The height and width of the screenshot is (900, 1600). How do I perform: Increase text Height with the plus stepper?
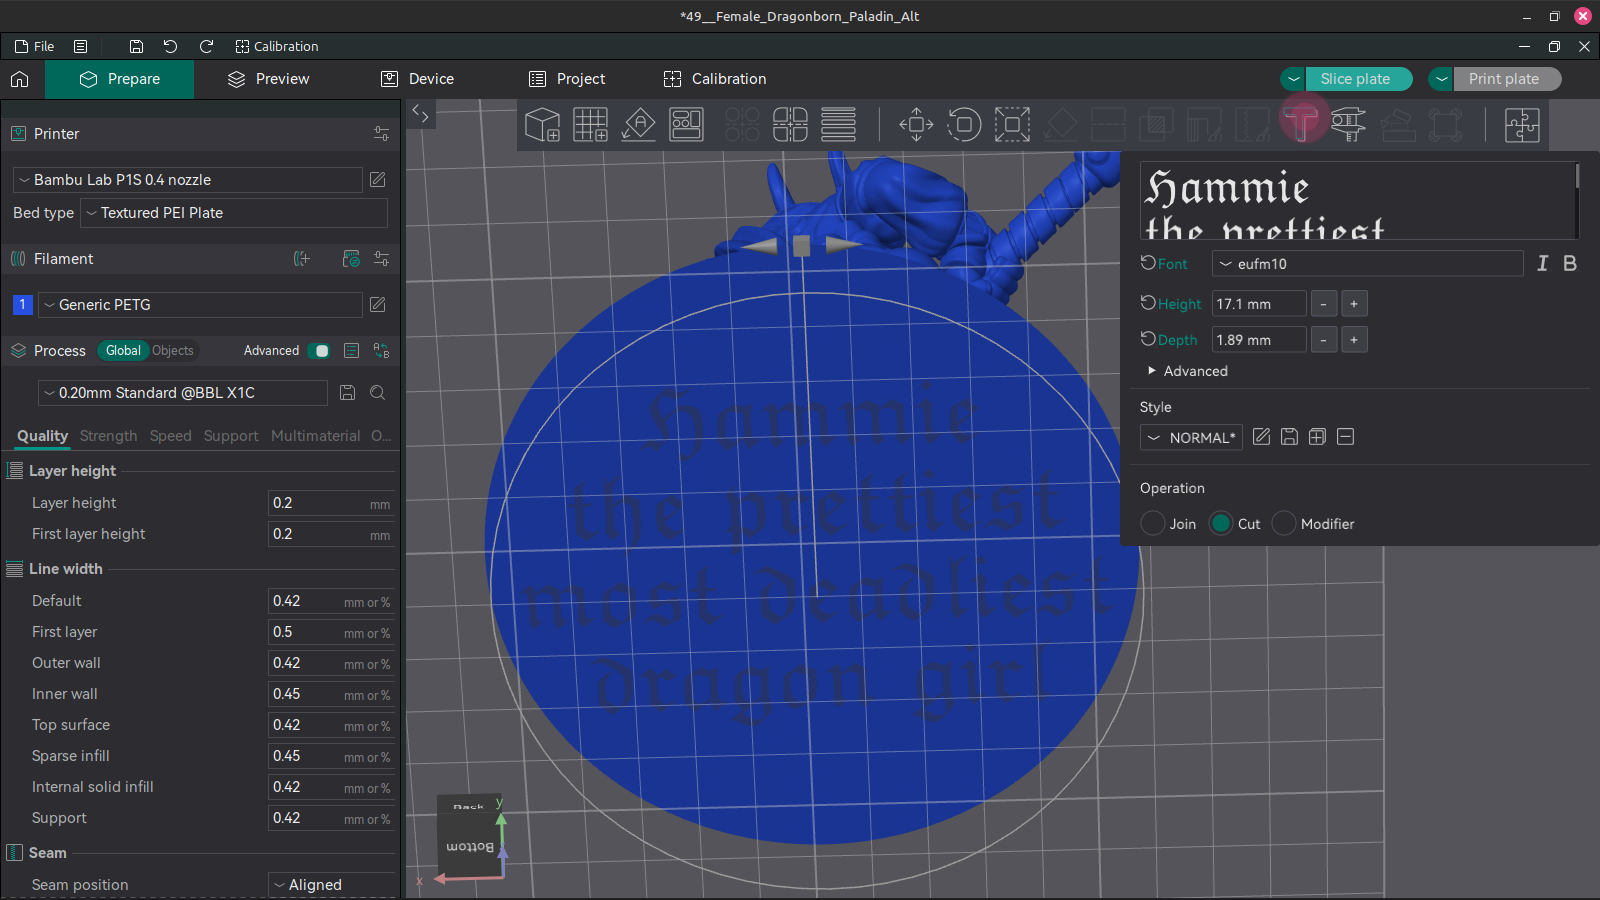pyautogui.click(x=1353, y=303)
